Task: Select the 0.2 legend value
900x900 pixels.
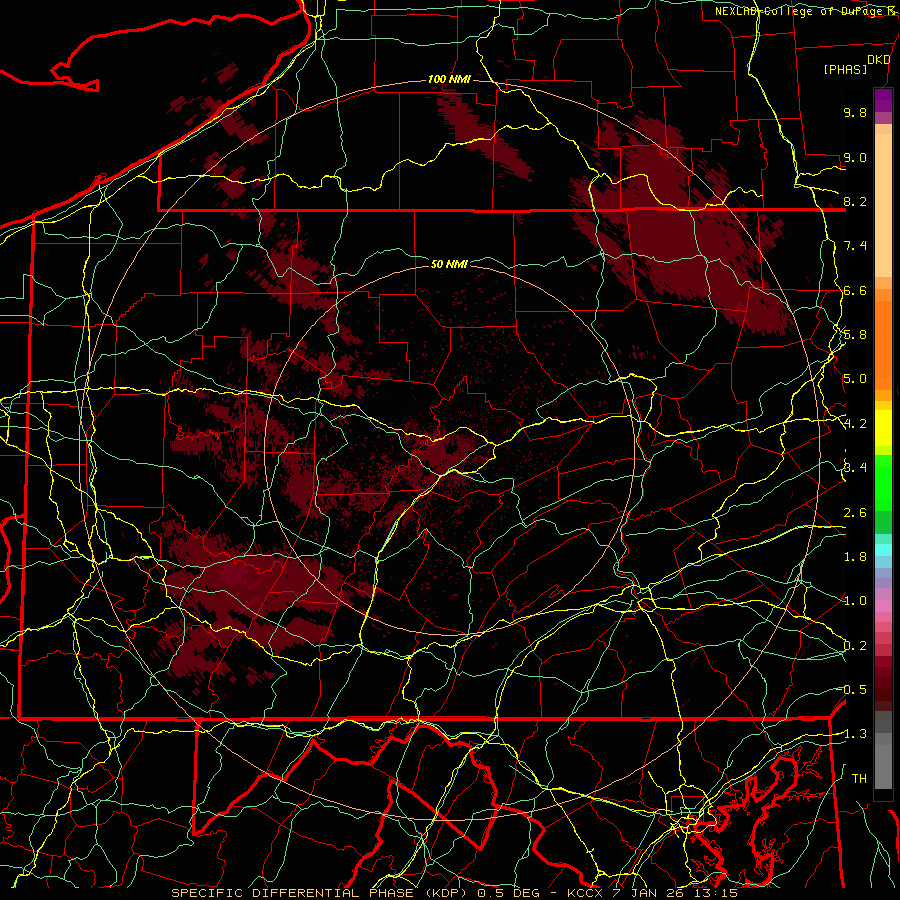Action: (x=855, y=646)
